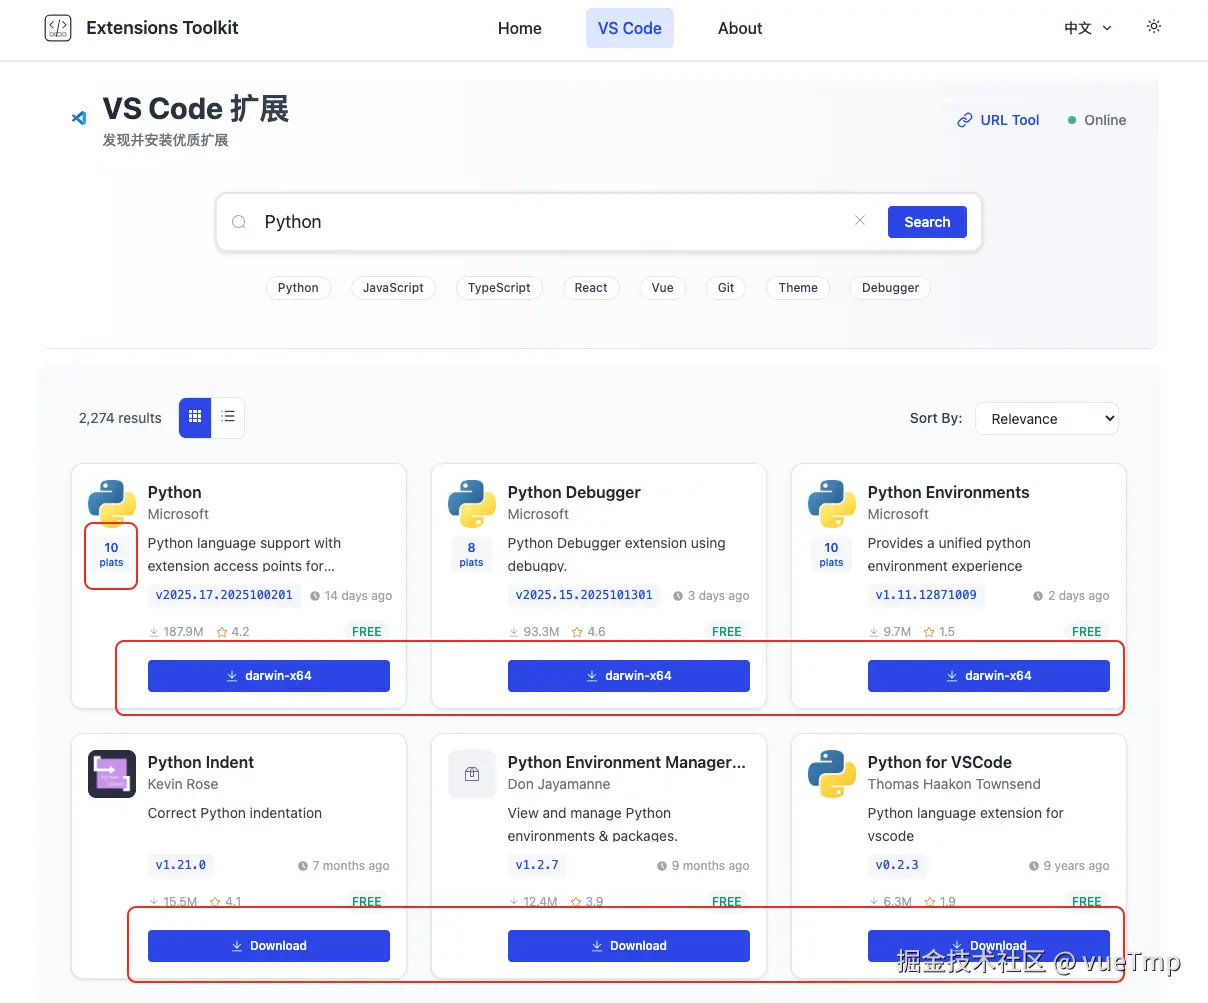The height and width of the screenshot is (1003, 1208).
Task: Download the Python Indent extension
Action: coord(269,946)
